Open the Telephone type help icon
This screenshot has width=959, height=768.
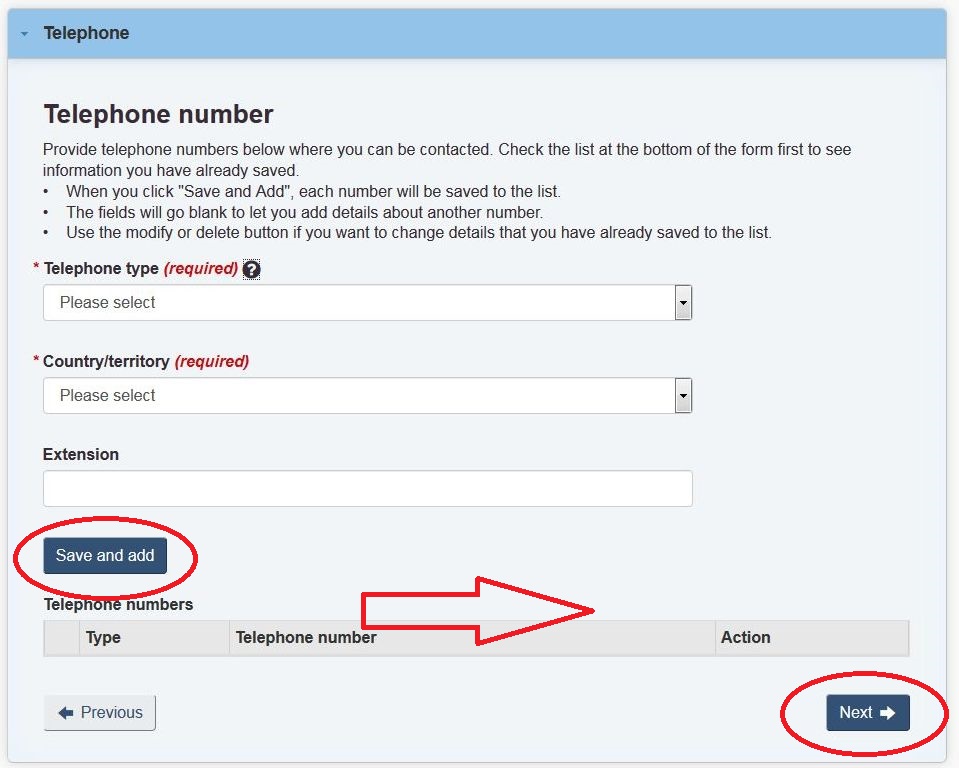click(x=251, y=269)
